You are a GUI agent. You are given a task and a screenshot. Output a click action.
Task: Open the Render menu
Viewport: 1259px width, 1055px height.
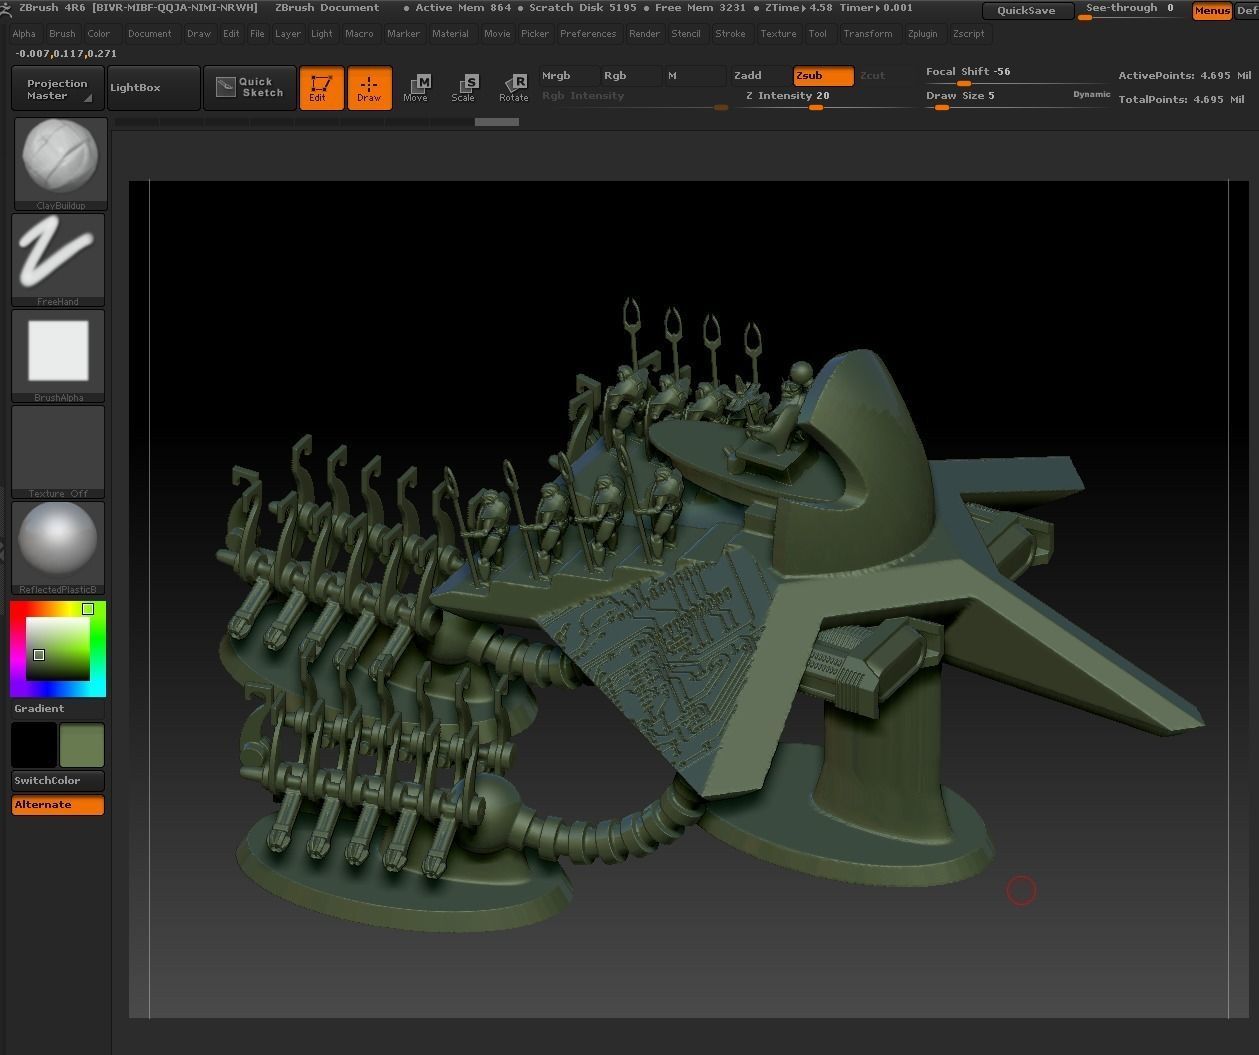click(x=644, y=34)
